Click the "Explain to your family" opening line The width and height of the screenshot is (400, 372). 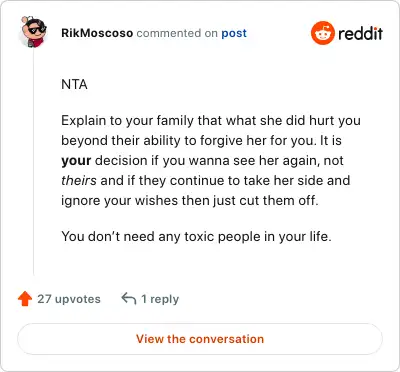point(211,120)
